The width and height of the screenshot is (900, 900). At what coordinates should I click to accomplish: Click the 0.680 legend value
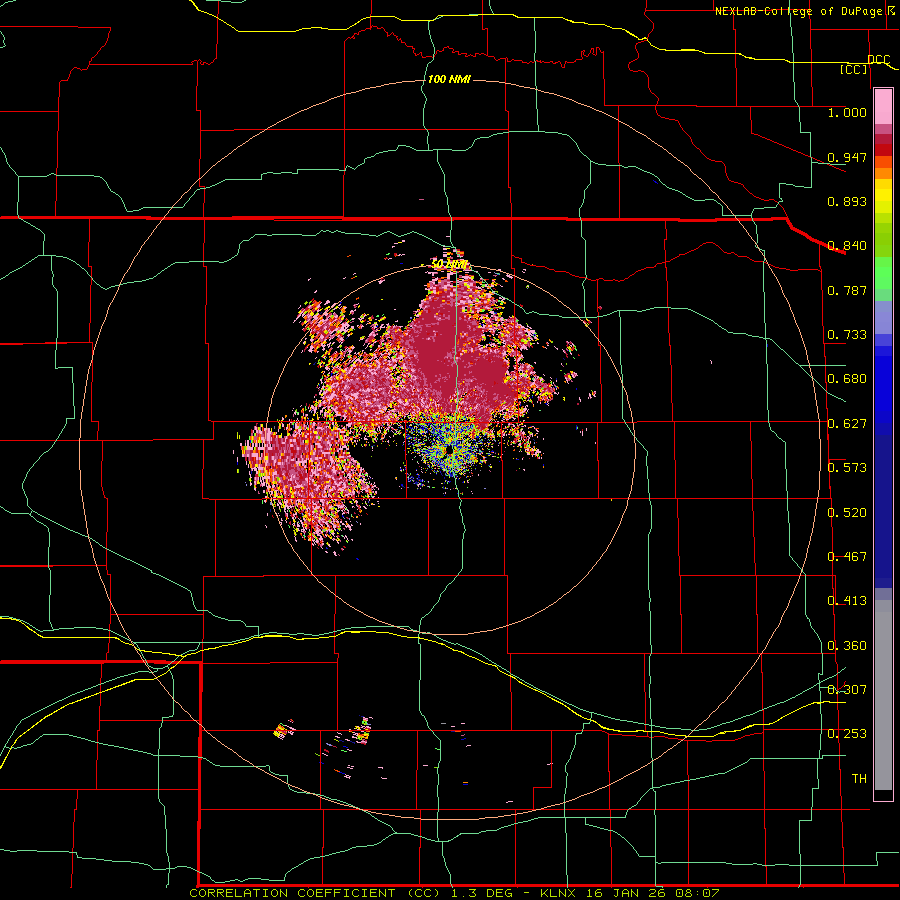tap(847, 379)
